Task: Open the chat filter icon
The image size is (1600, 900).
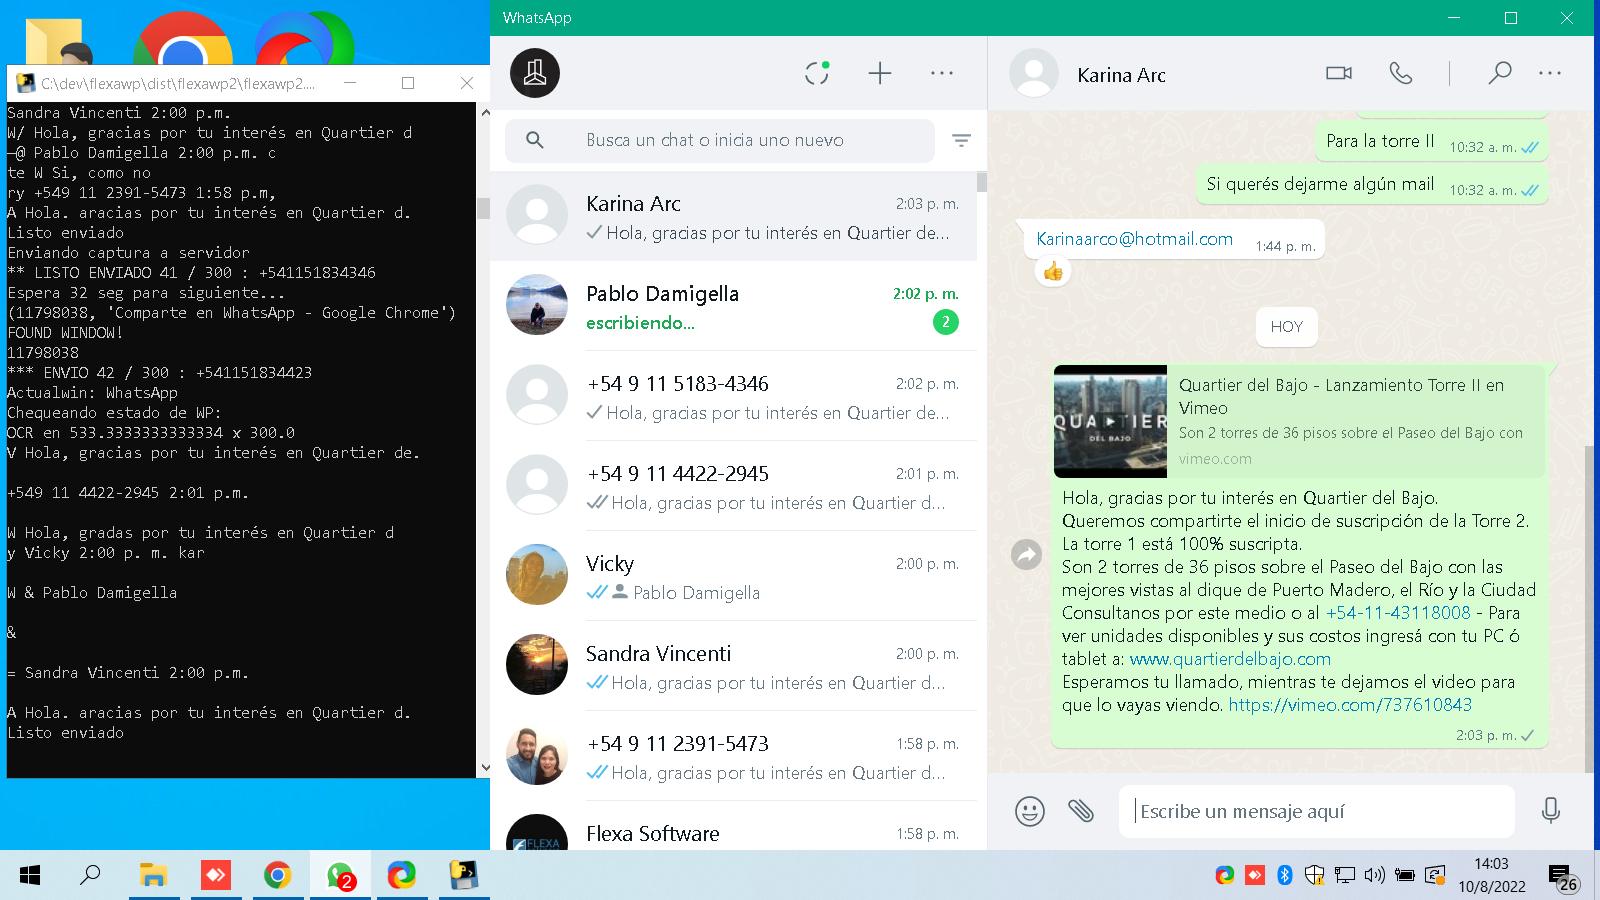Action: click(x=961, y=141)
